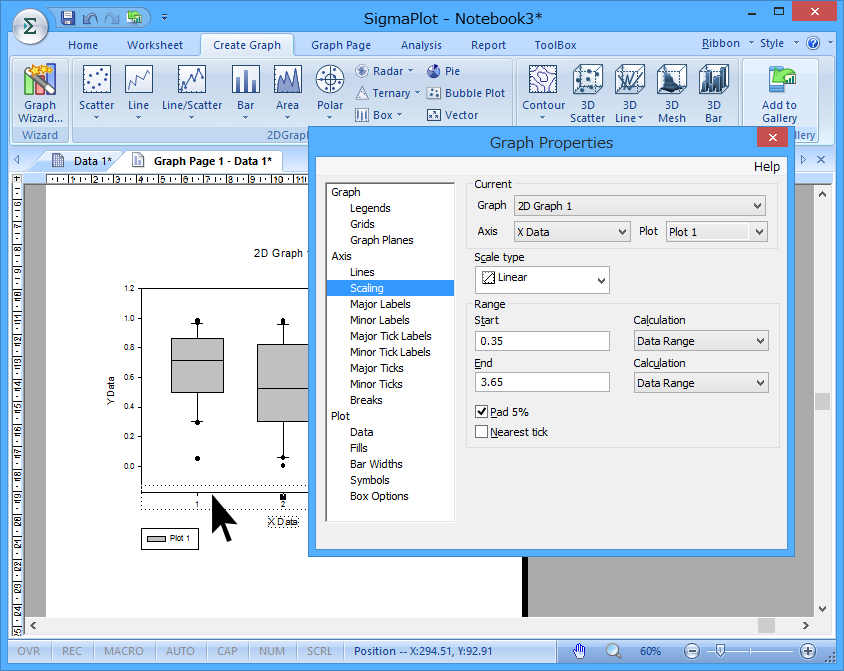Screen dimensions: 844x671
Task: Create a Pie chart
Action: pyautogui.click(x=444, y=71)
